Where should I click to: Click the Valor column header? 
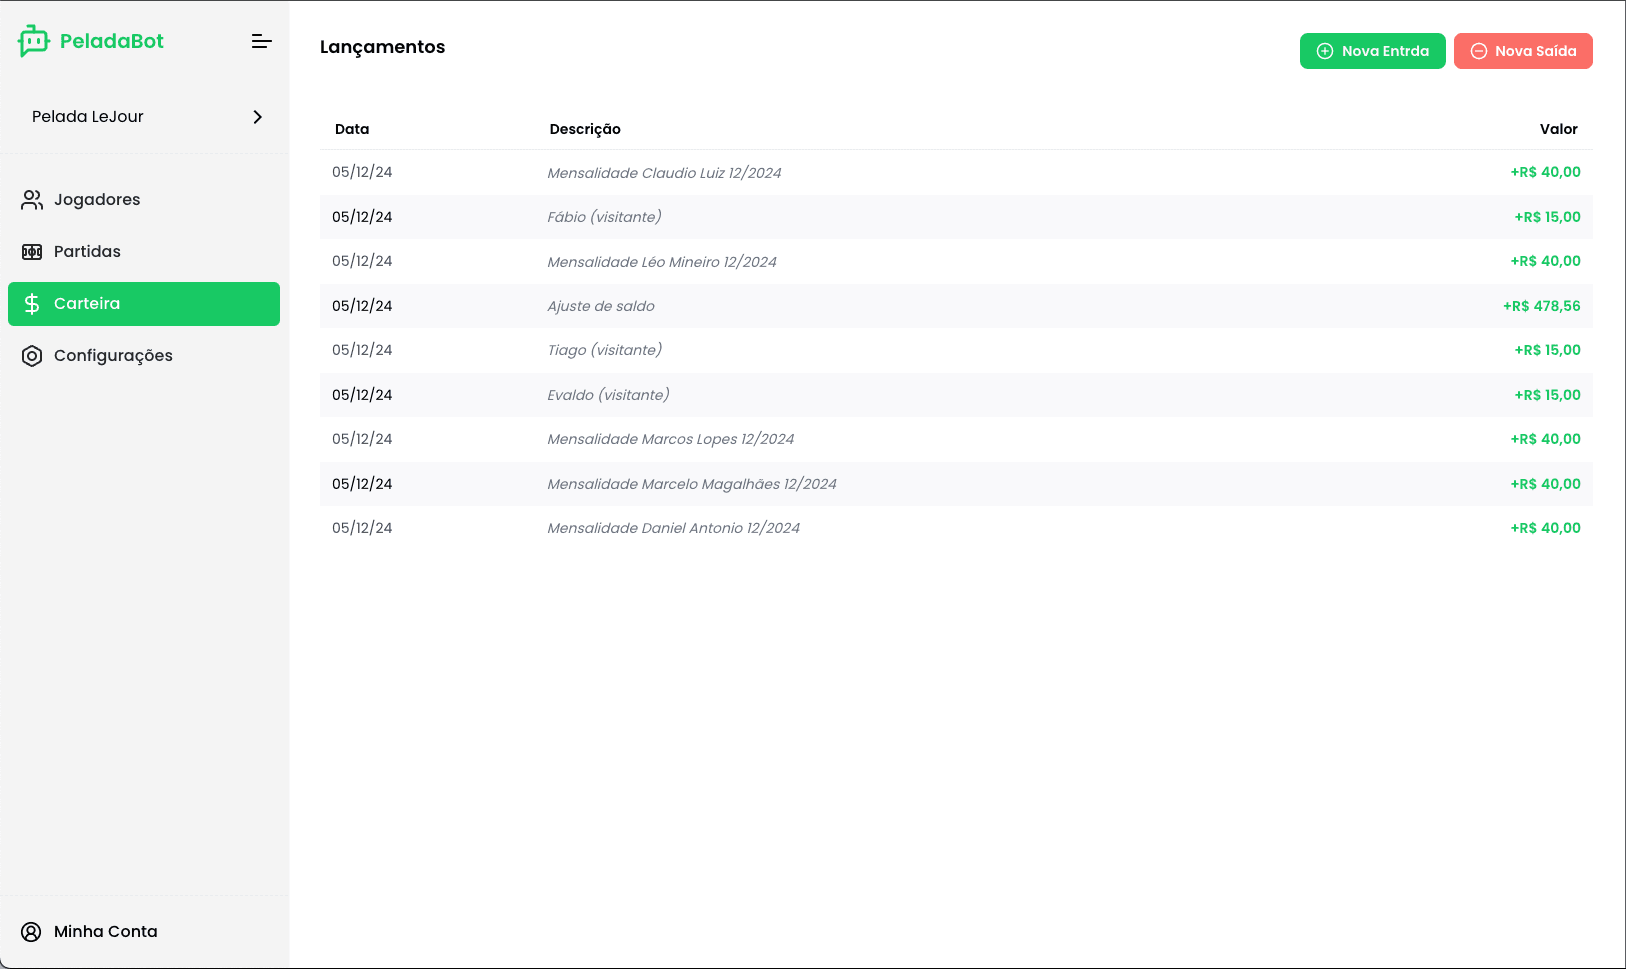pos(1558,129)
